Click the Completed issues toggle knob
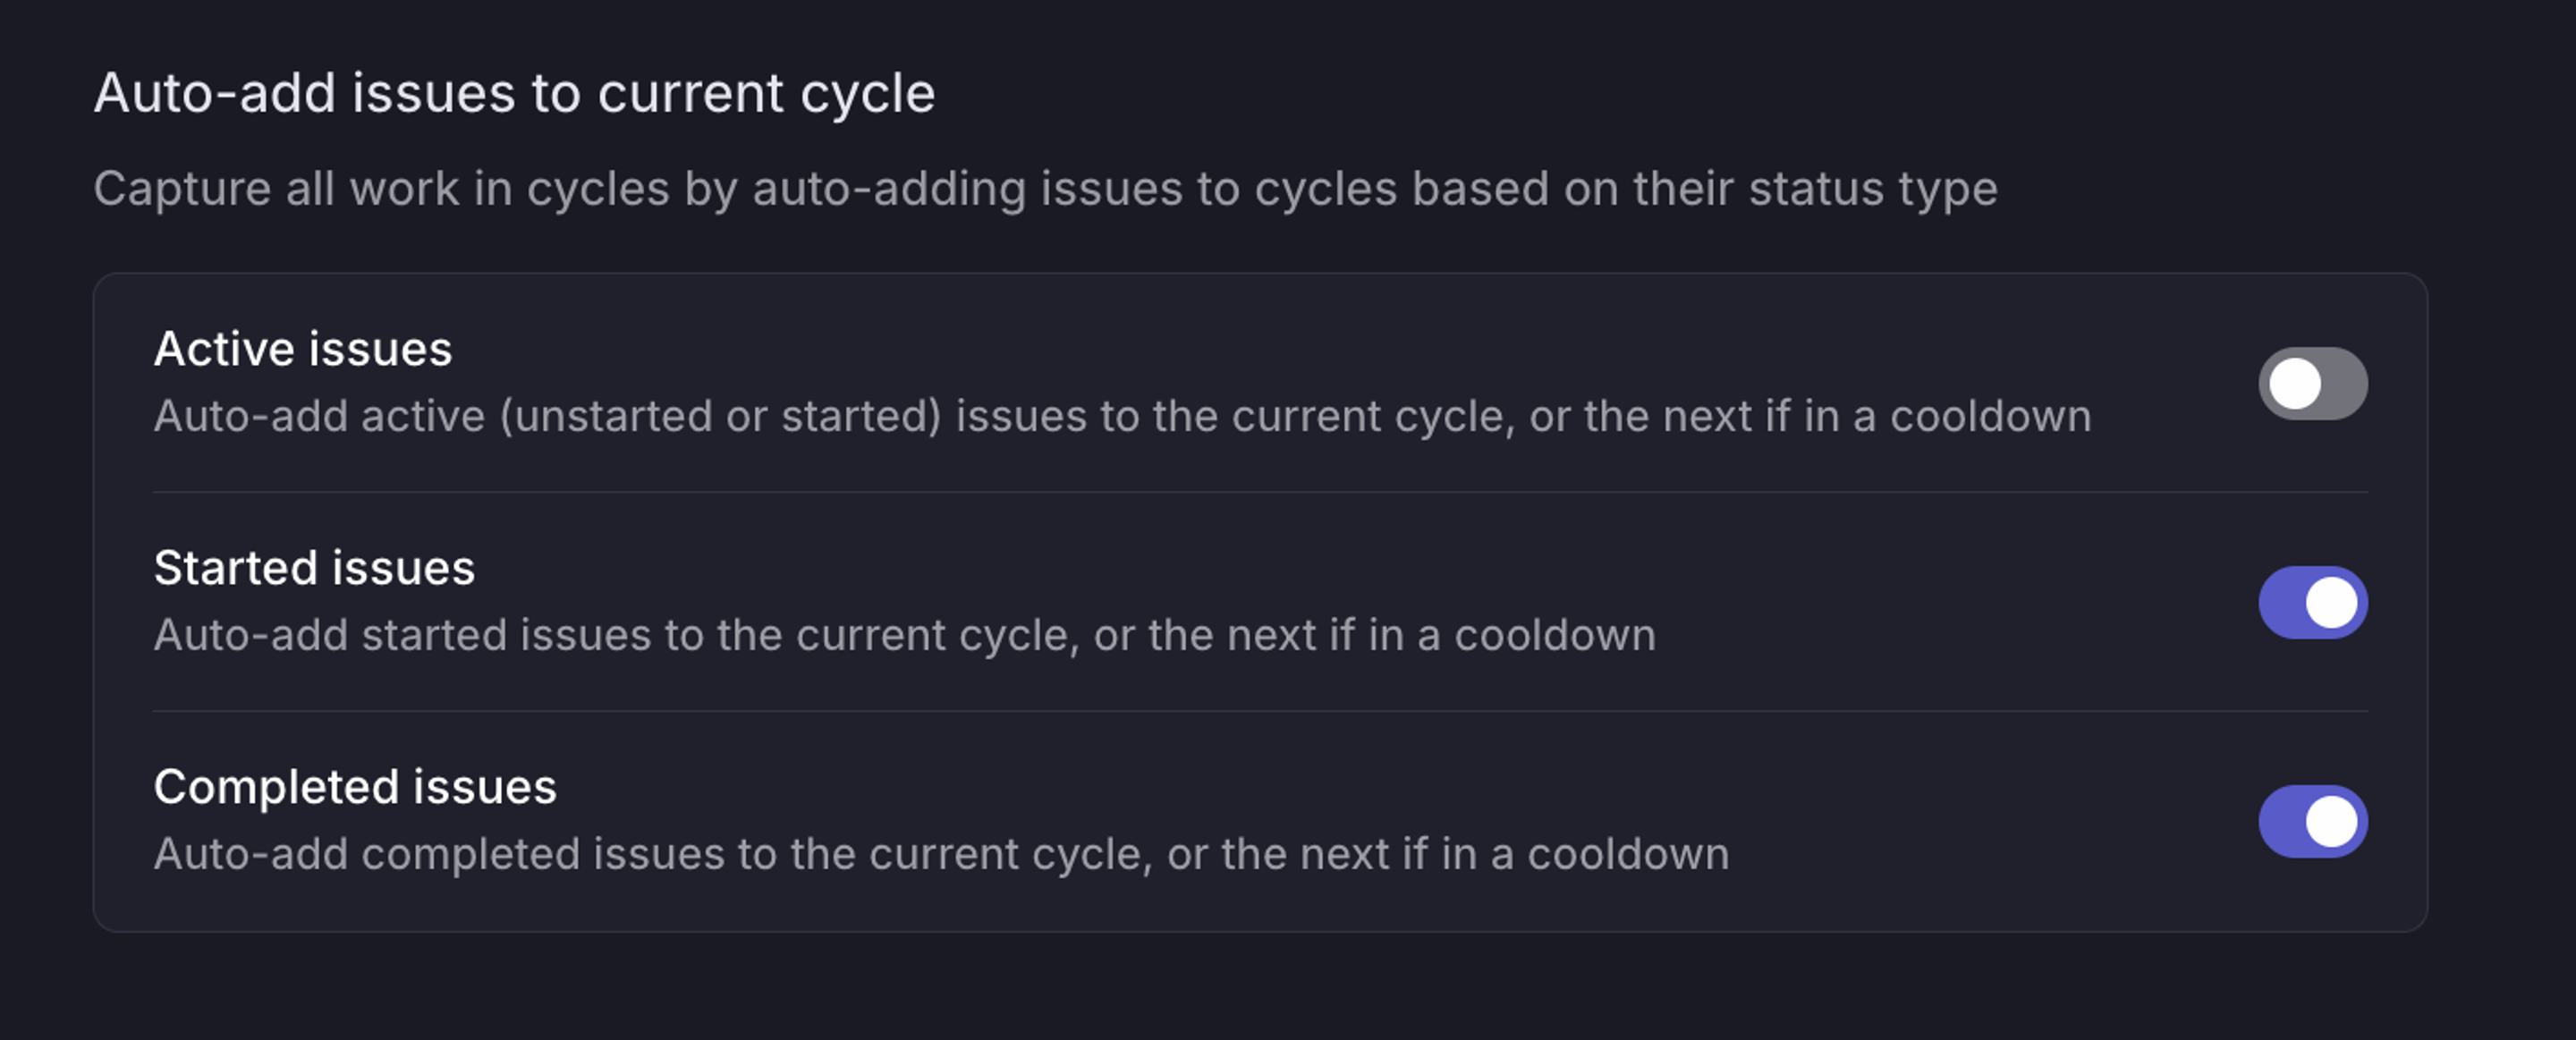Viewport: 2576px width, 1040px height. point(2334,820)
